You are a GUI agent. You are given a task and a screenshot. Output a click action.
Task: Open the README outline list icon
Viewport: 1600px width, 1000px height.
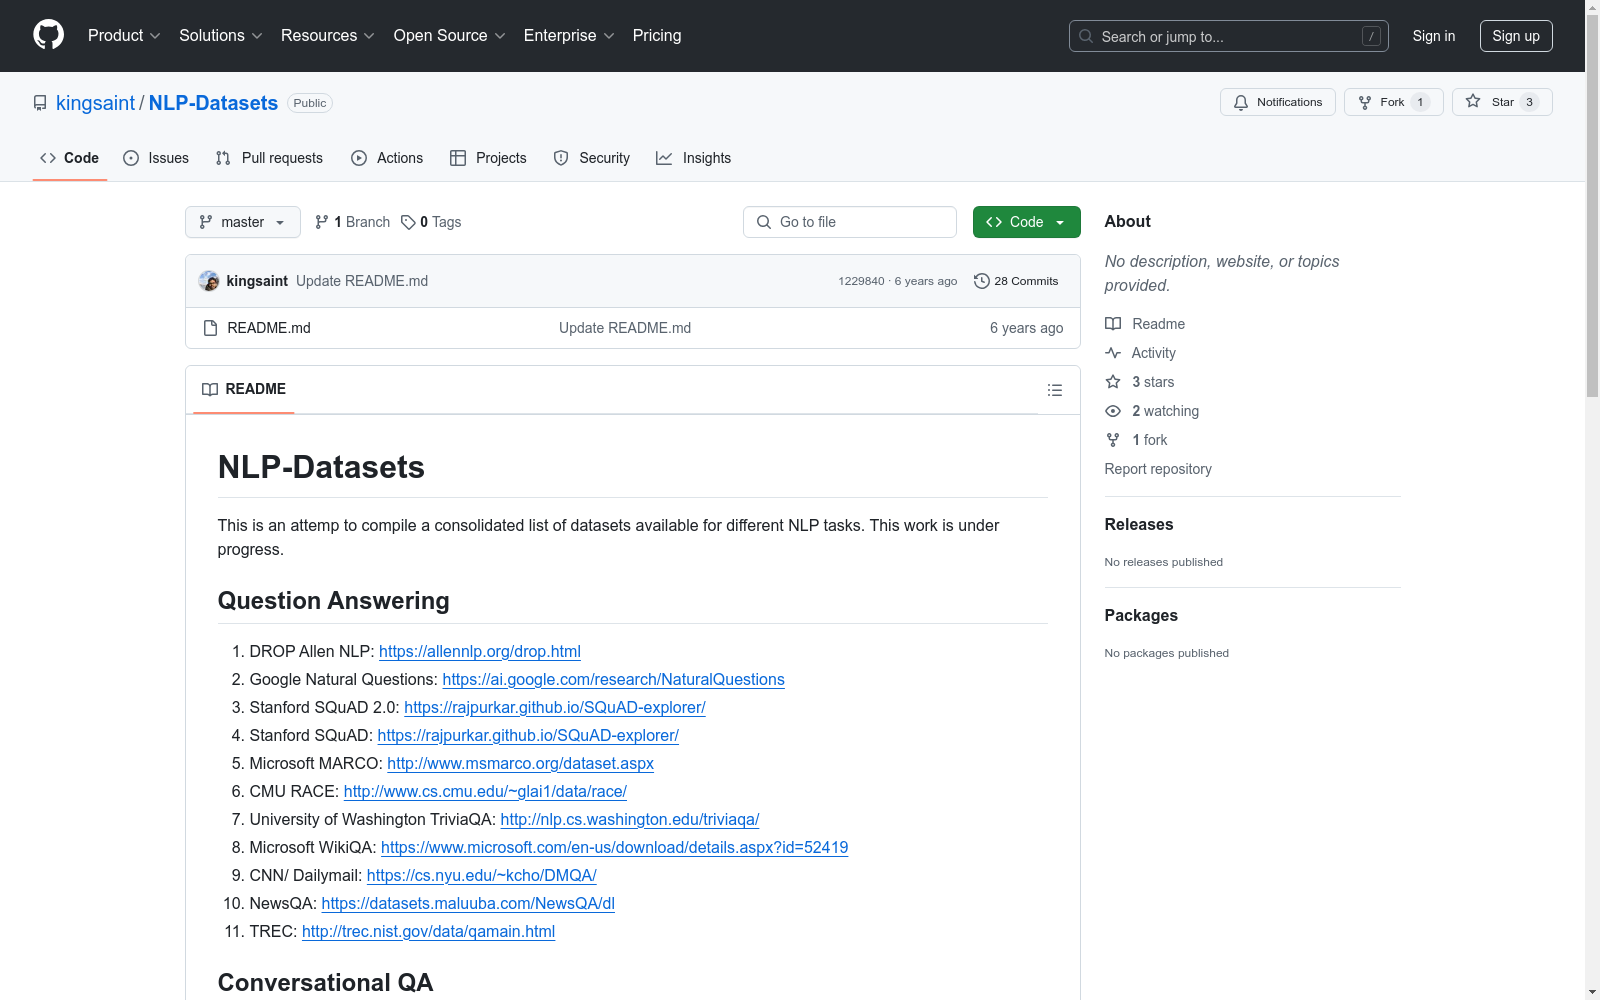(x=1055, y=390)
